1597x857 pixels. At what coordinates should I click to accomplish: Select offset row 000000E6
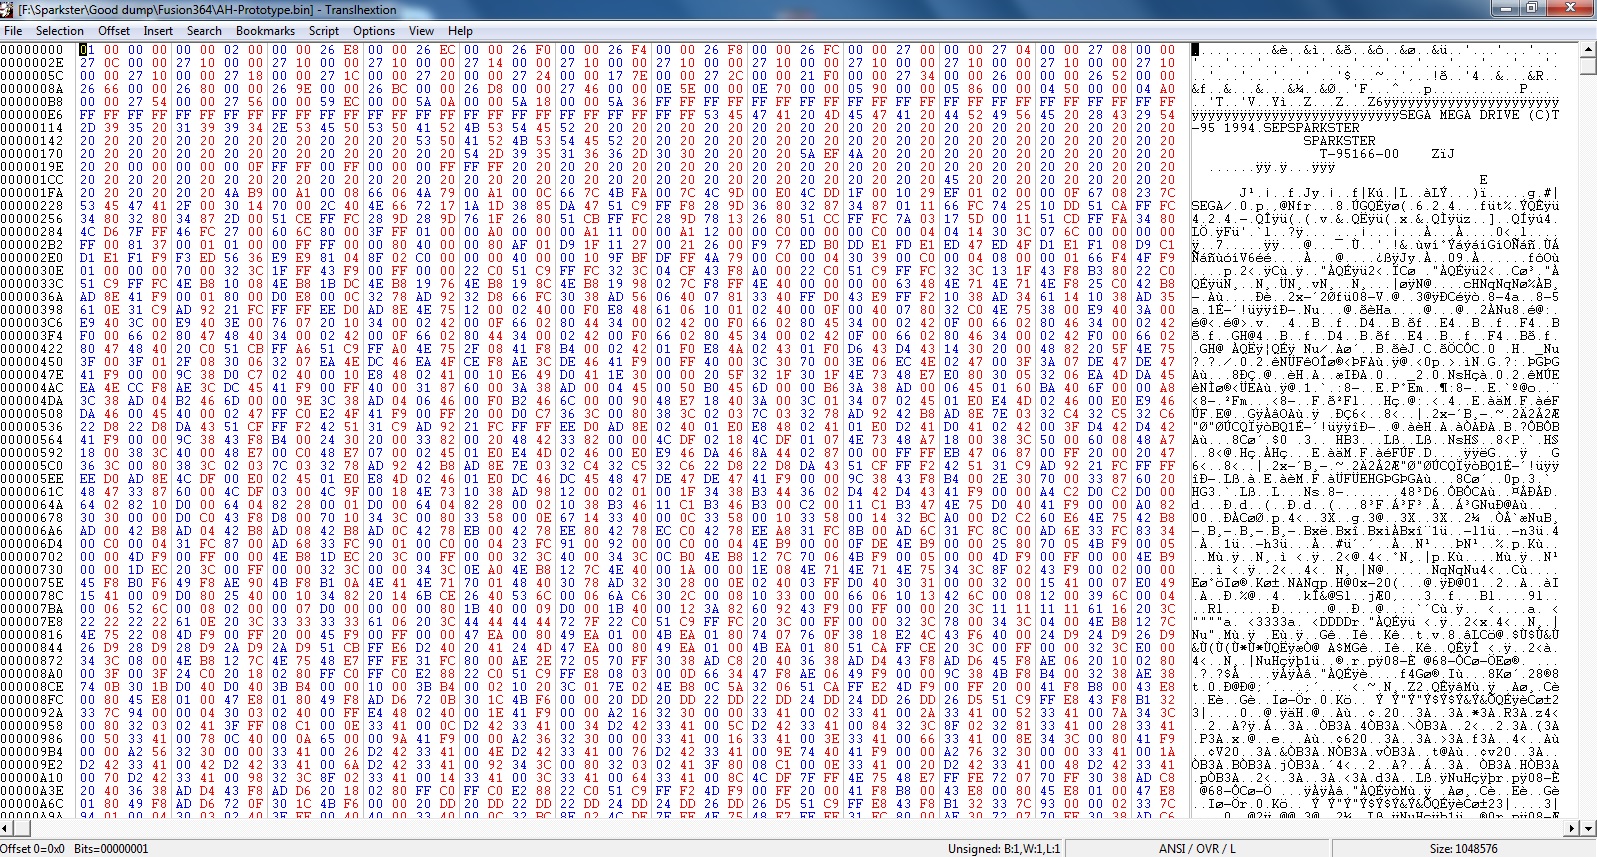(32, 114)
